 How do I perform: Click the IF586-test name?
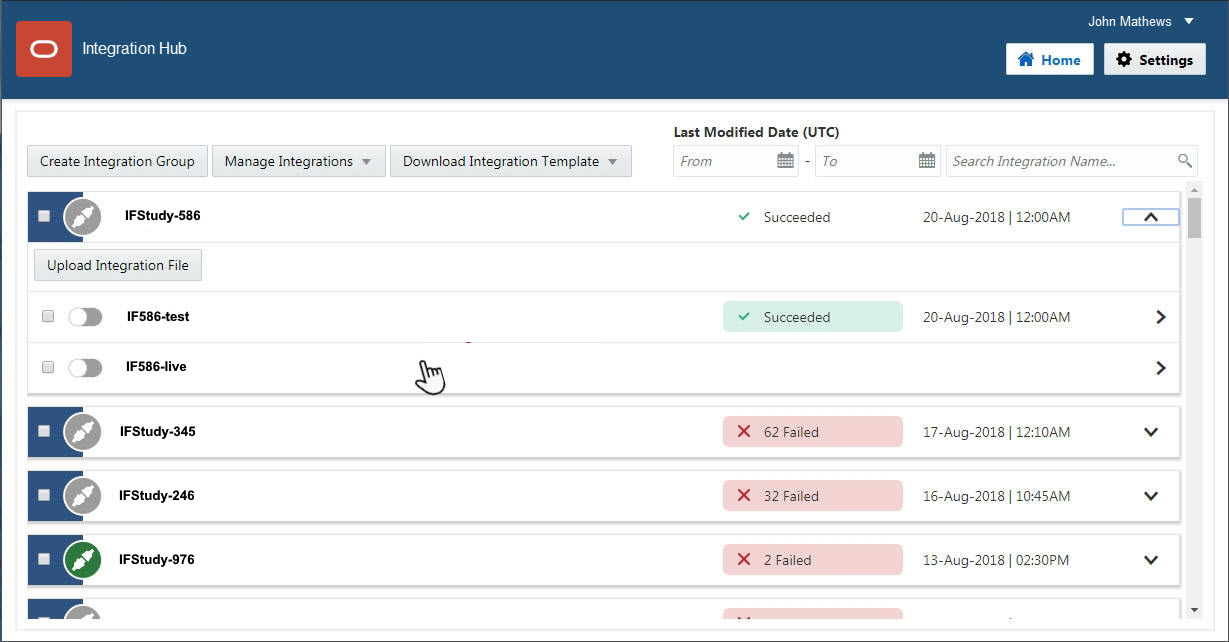tap(158, 316)
